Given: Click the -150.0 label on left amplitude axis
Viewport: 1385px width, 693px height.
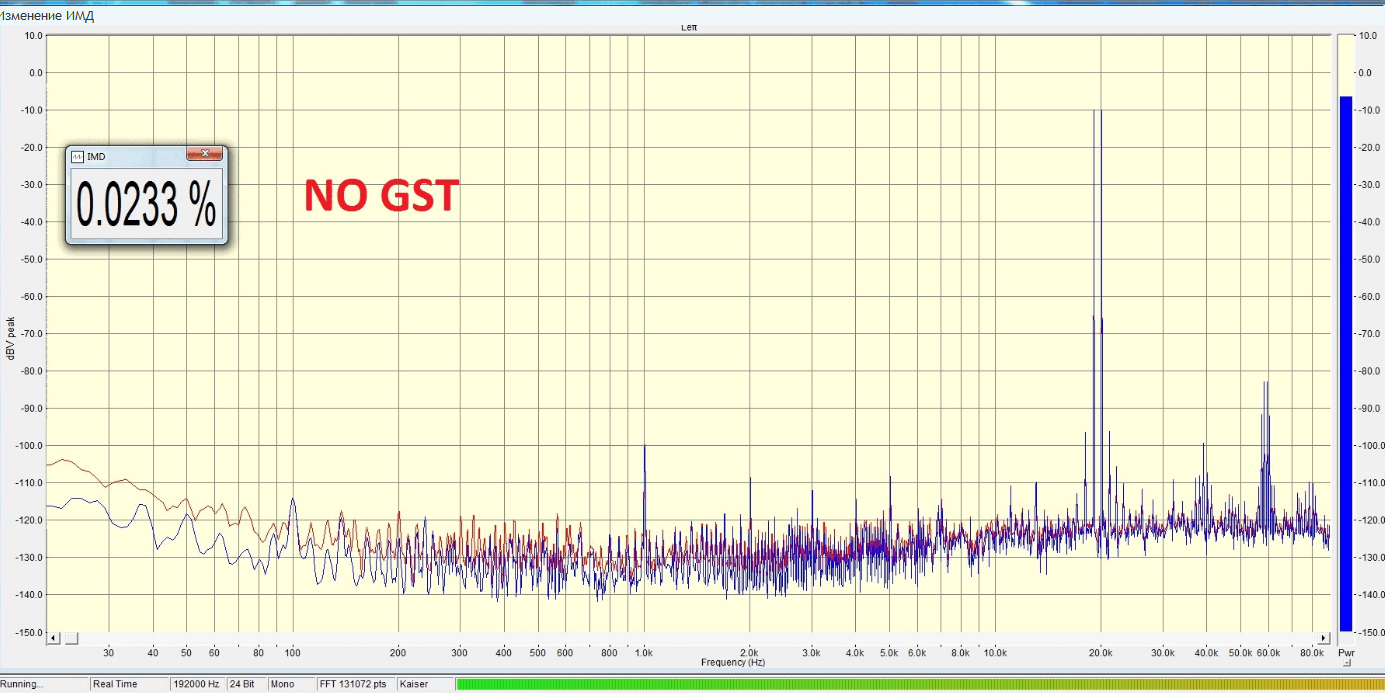Looking at the screenshot, I should tap(30, 632).
